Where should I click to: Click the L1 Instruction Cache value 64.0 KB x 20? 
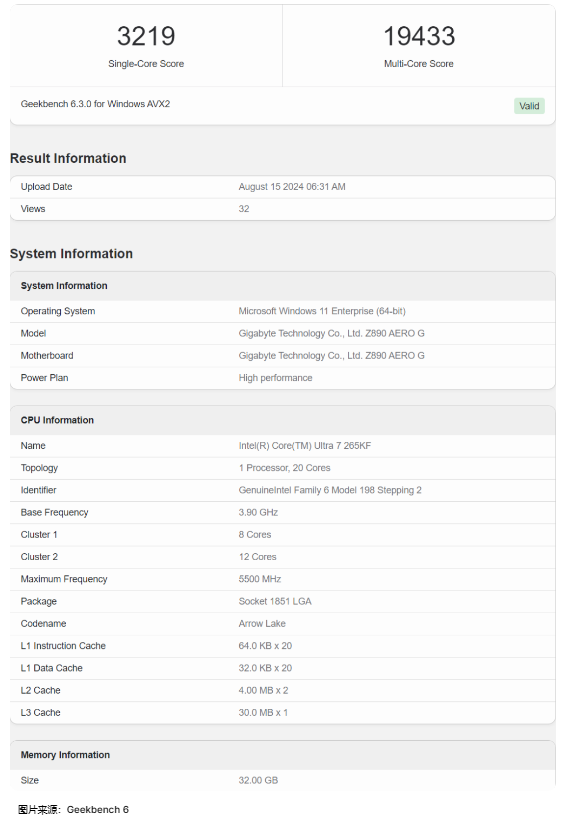[265, 646]
